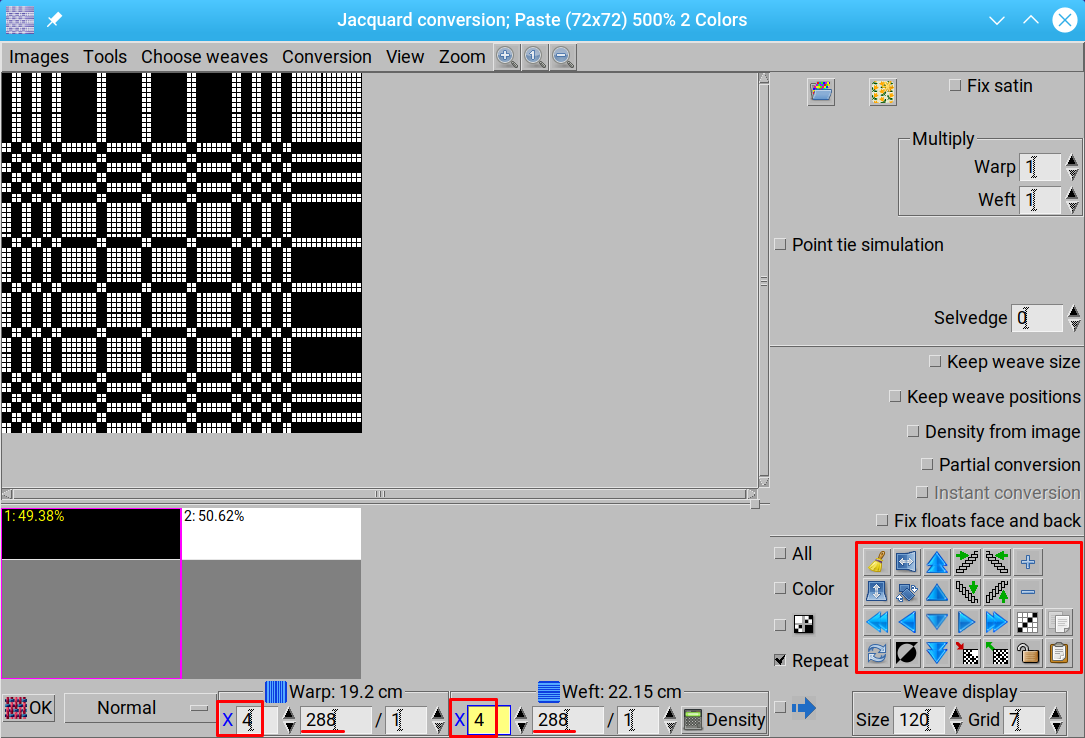The width and height of the screenshot is (1085, 738).
Task: Click the single left arrow shift icon
Action: click(x=906, y=622)
